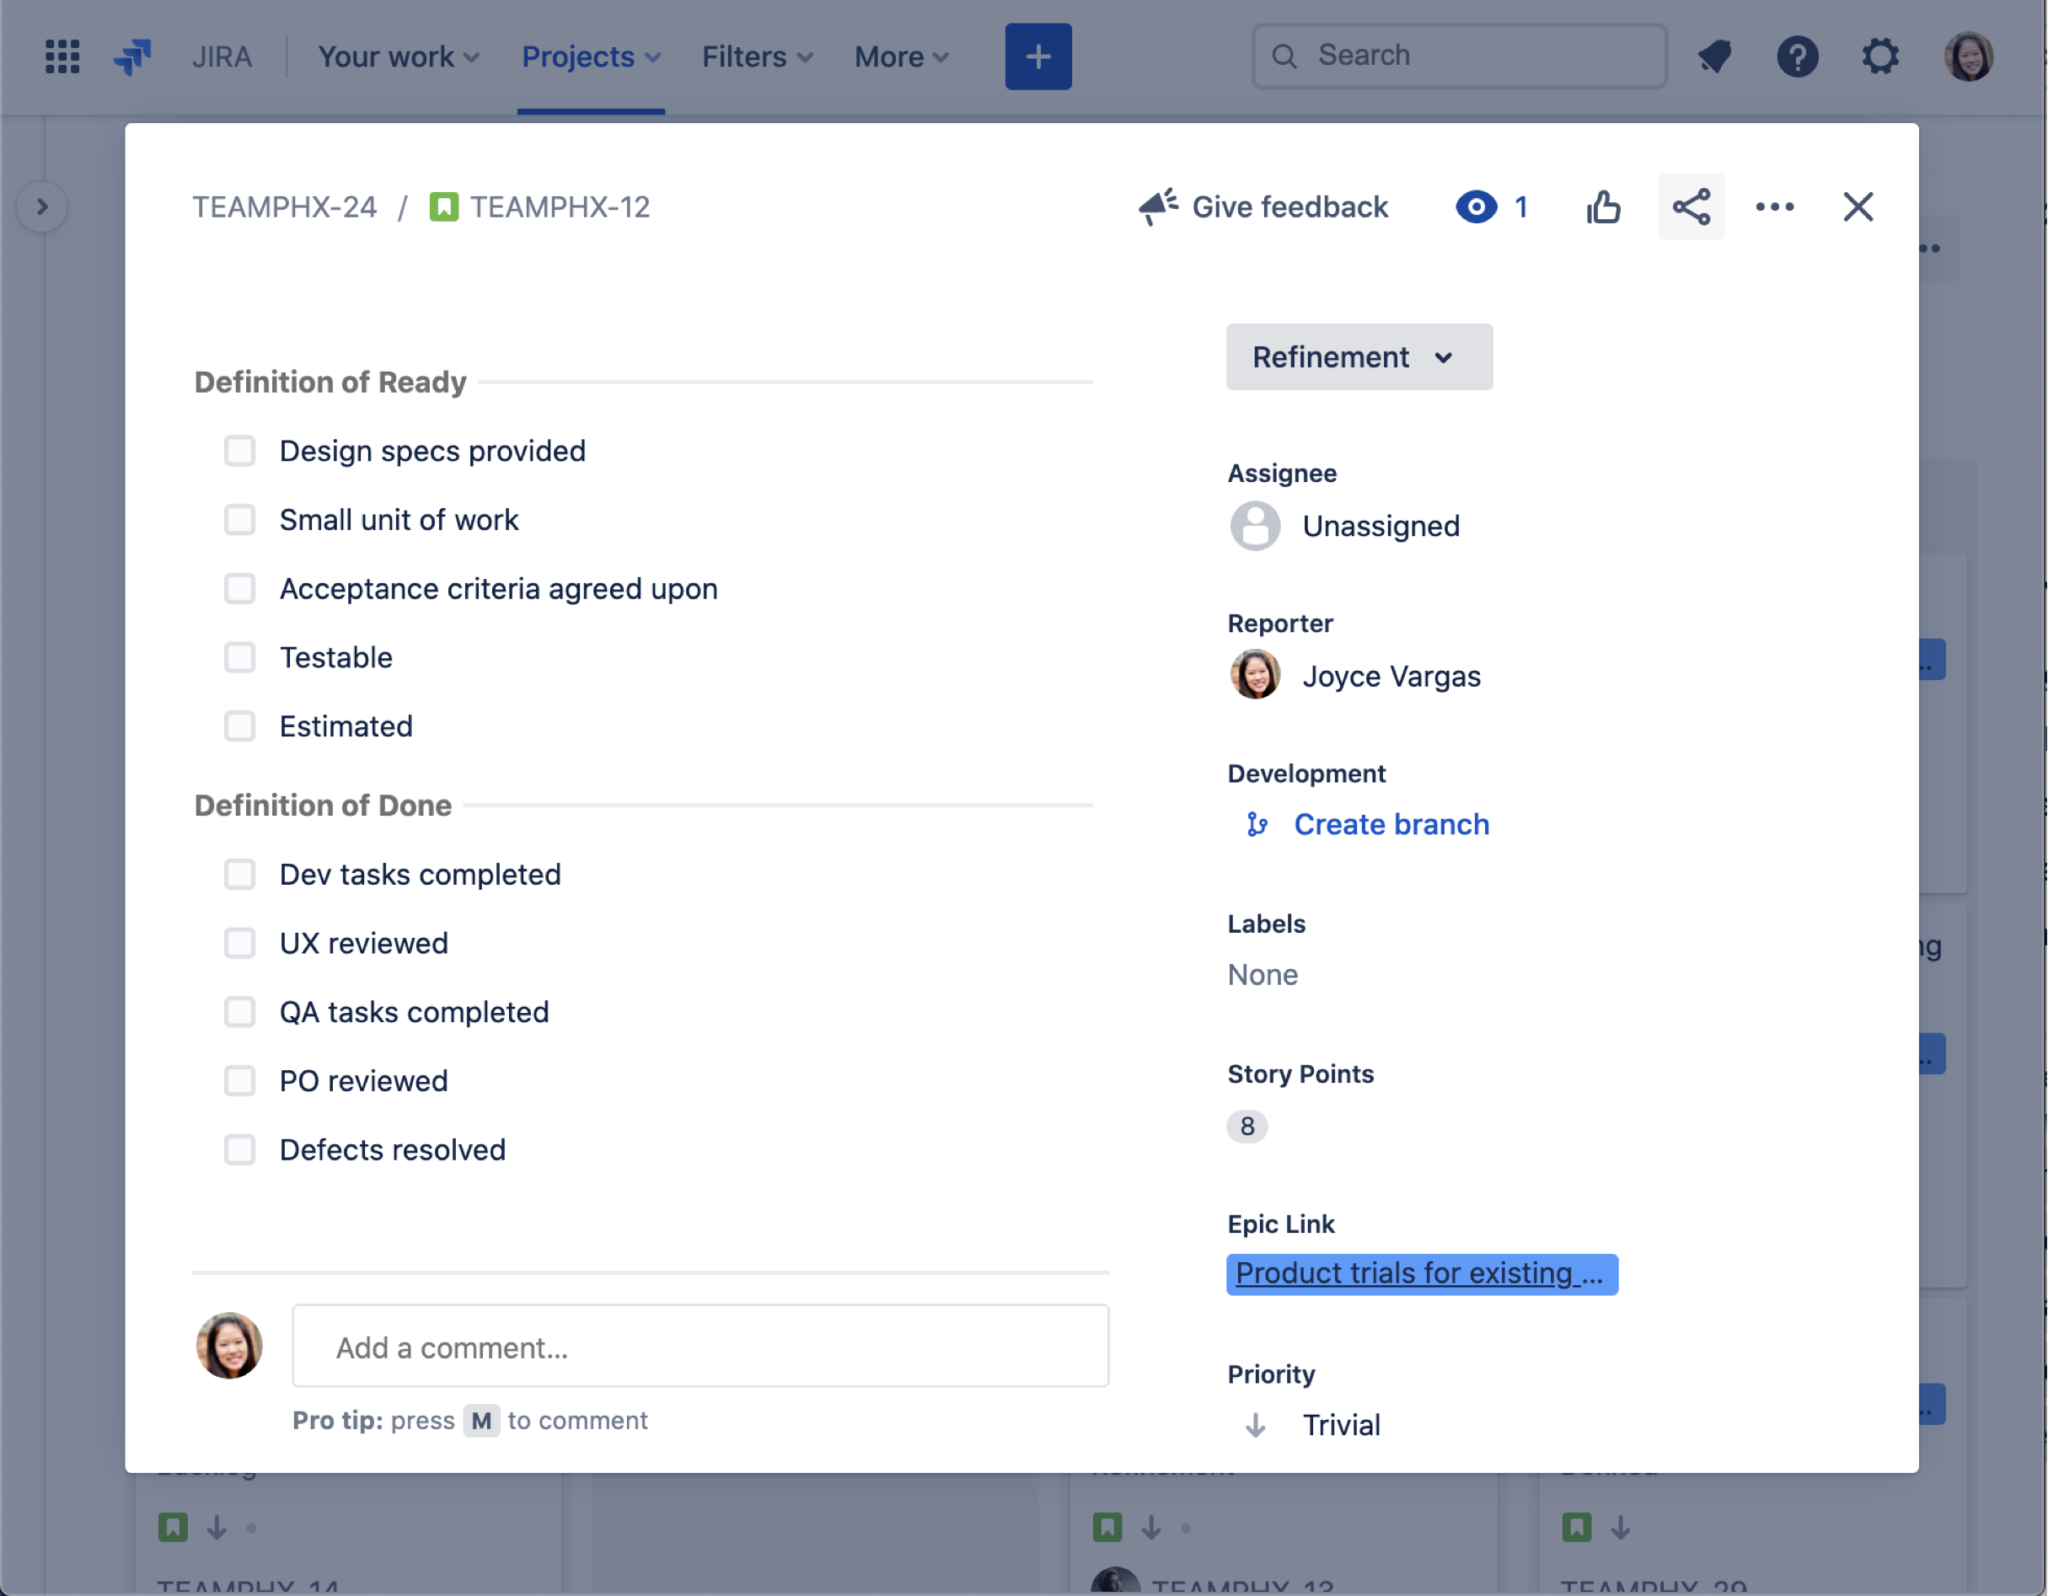Image resolution: width=2048 pixels, height=1596 pixels.
Task: Select the More navigation menu item
Action: (899, 55)
